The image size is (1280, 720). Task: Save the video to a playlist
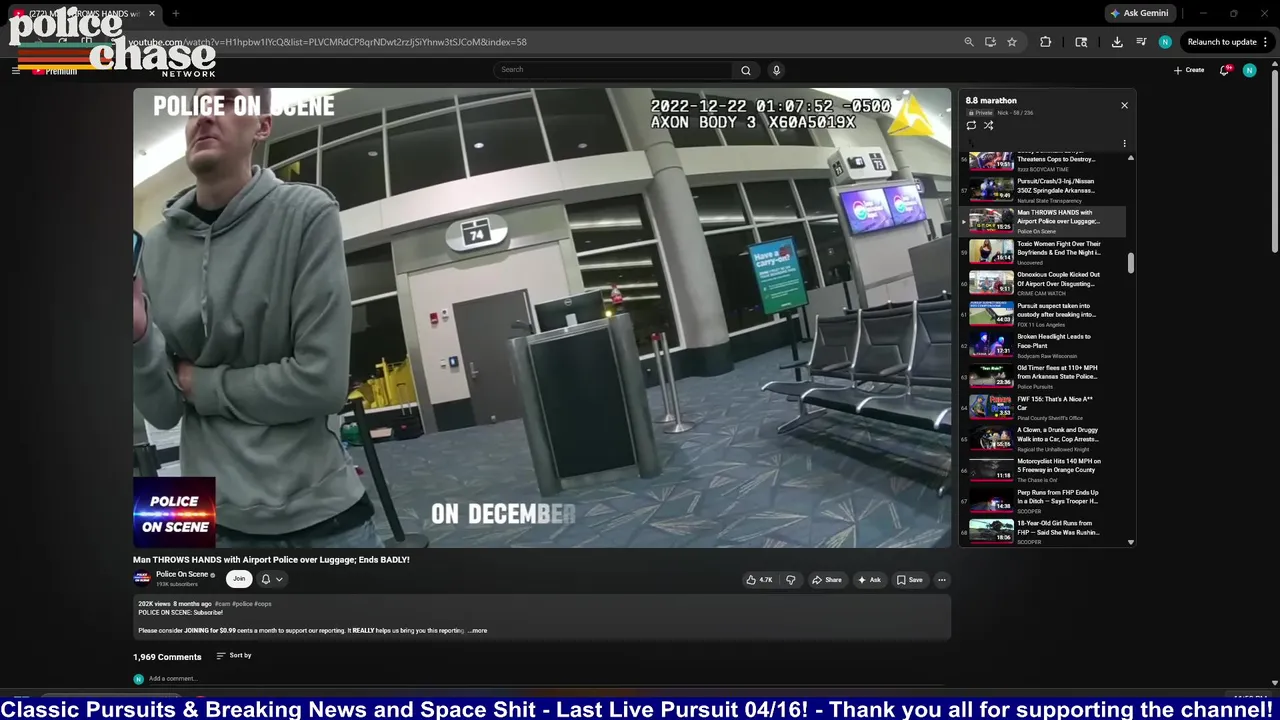[910, 580]
